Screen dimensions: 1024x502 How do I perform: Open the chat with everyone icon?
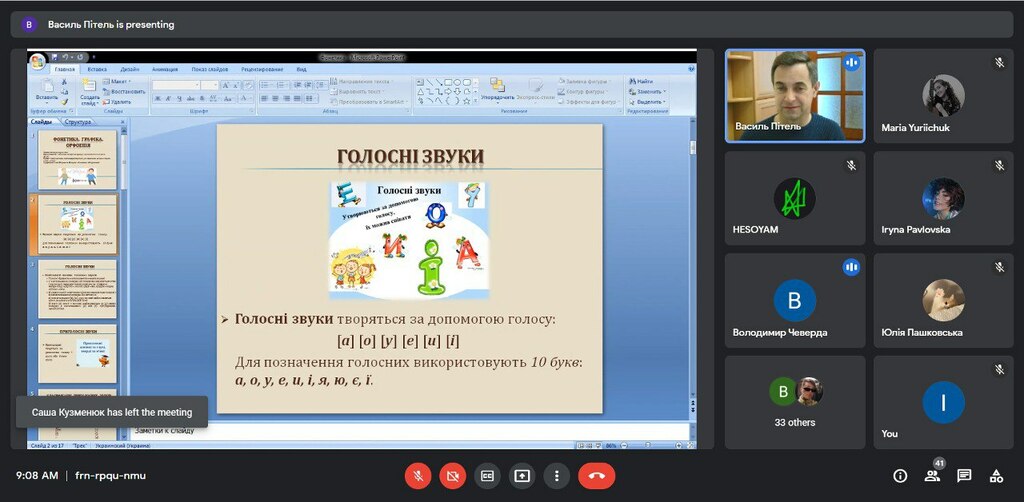coord(964,476)
